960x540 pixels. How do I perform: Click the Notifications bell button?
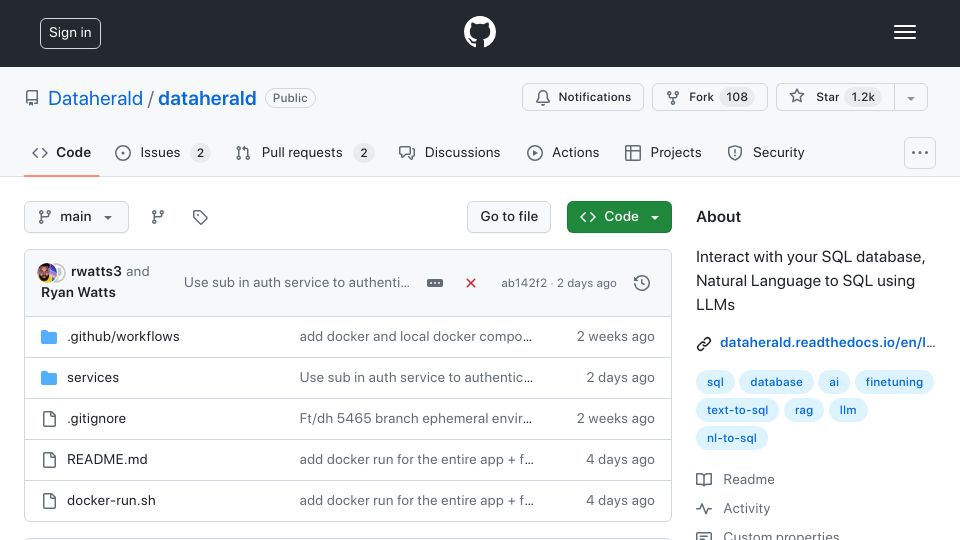tap(582, 97)
